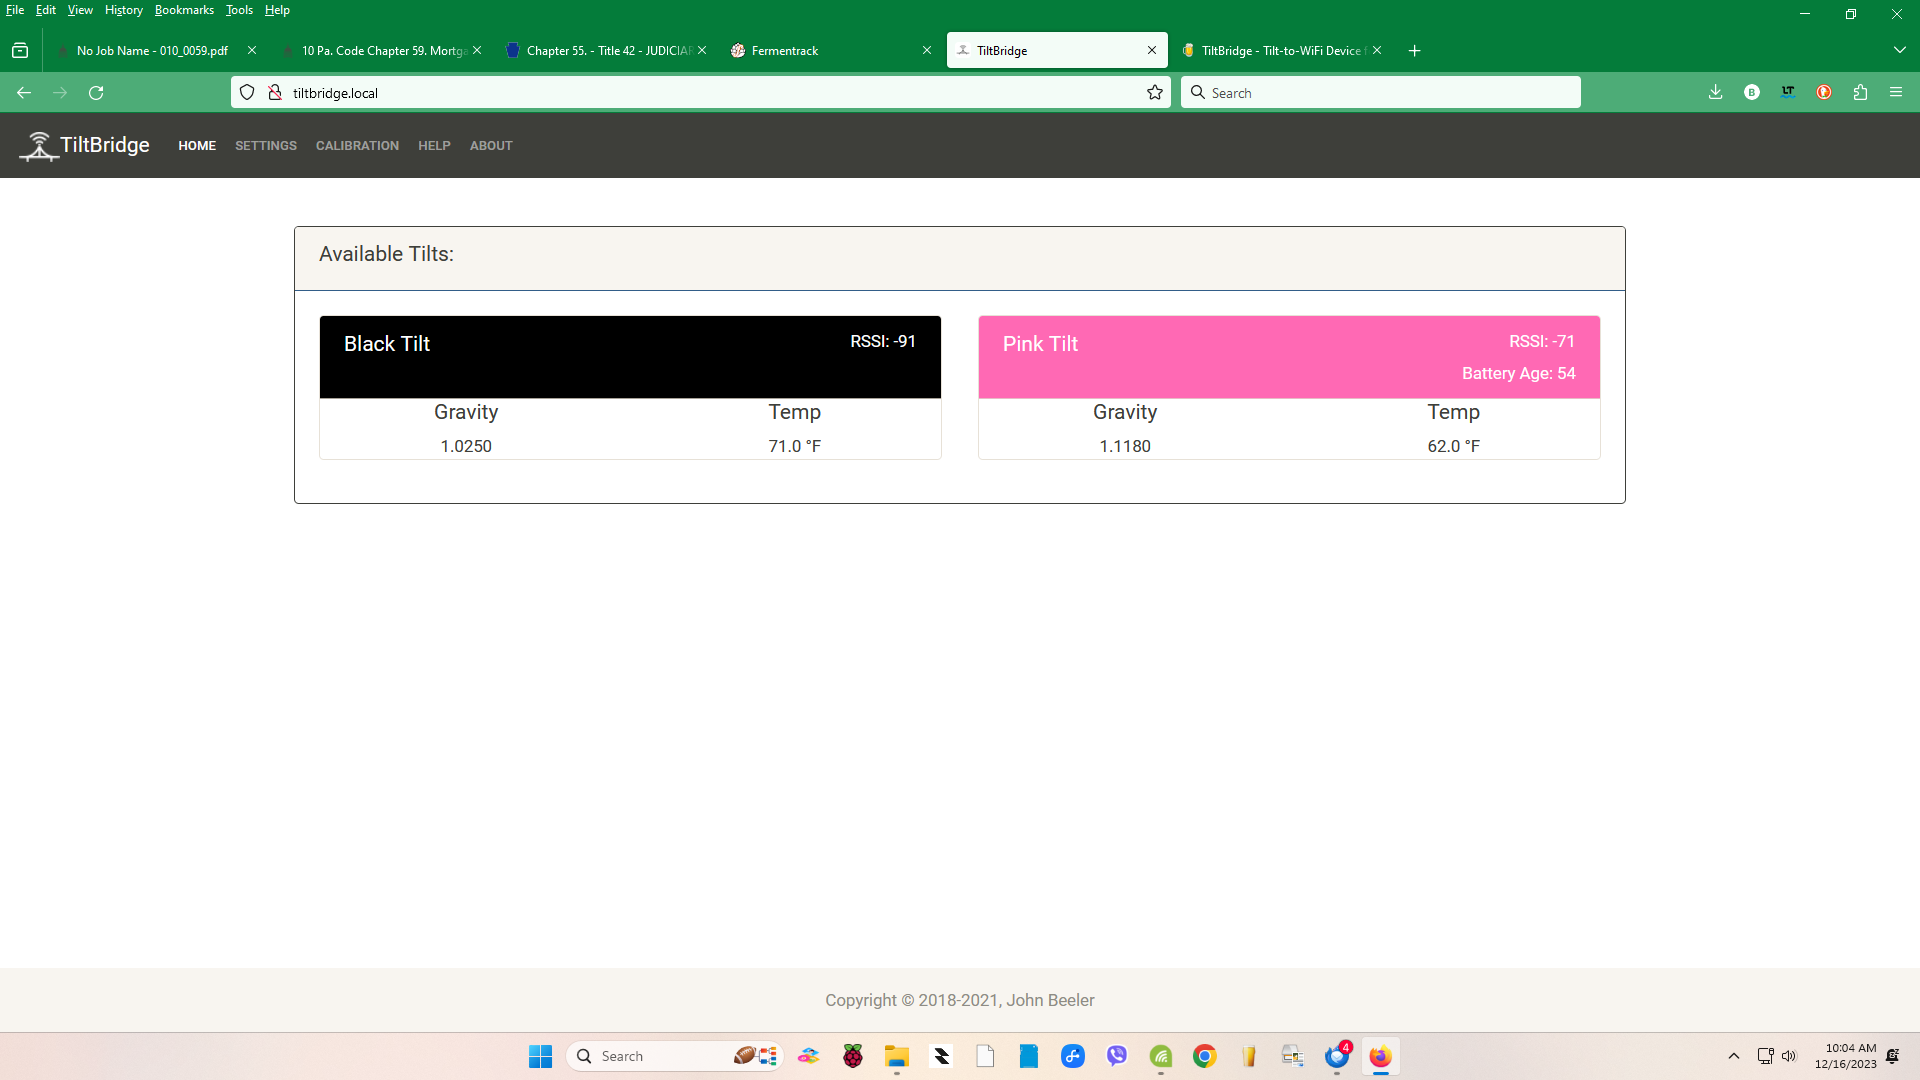The height and width of the screenshot is (1080, 1920).
Task: Open the beer glass app in taskbar
Action: pyautogui.click(x=1249, y=1056)
